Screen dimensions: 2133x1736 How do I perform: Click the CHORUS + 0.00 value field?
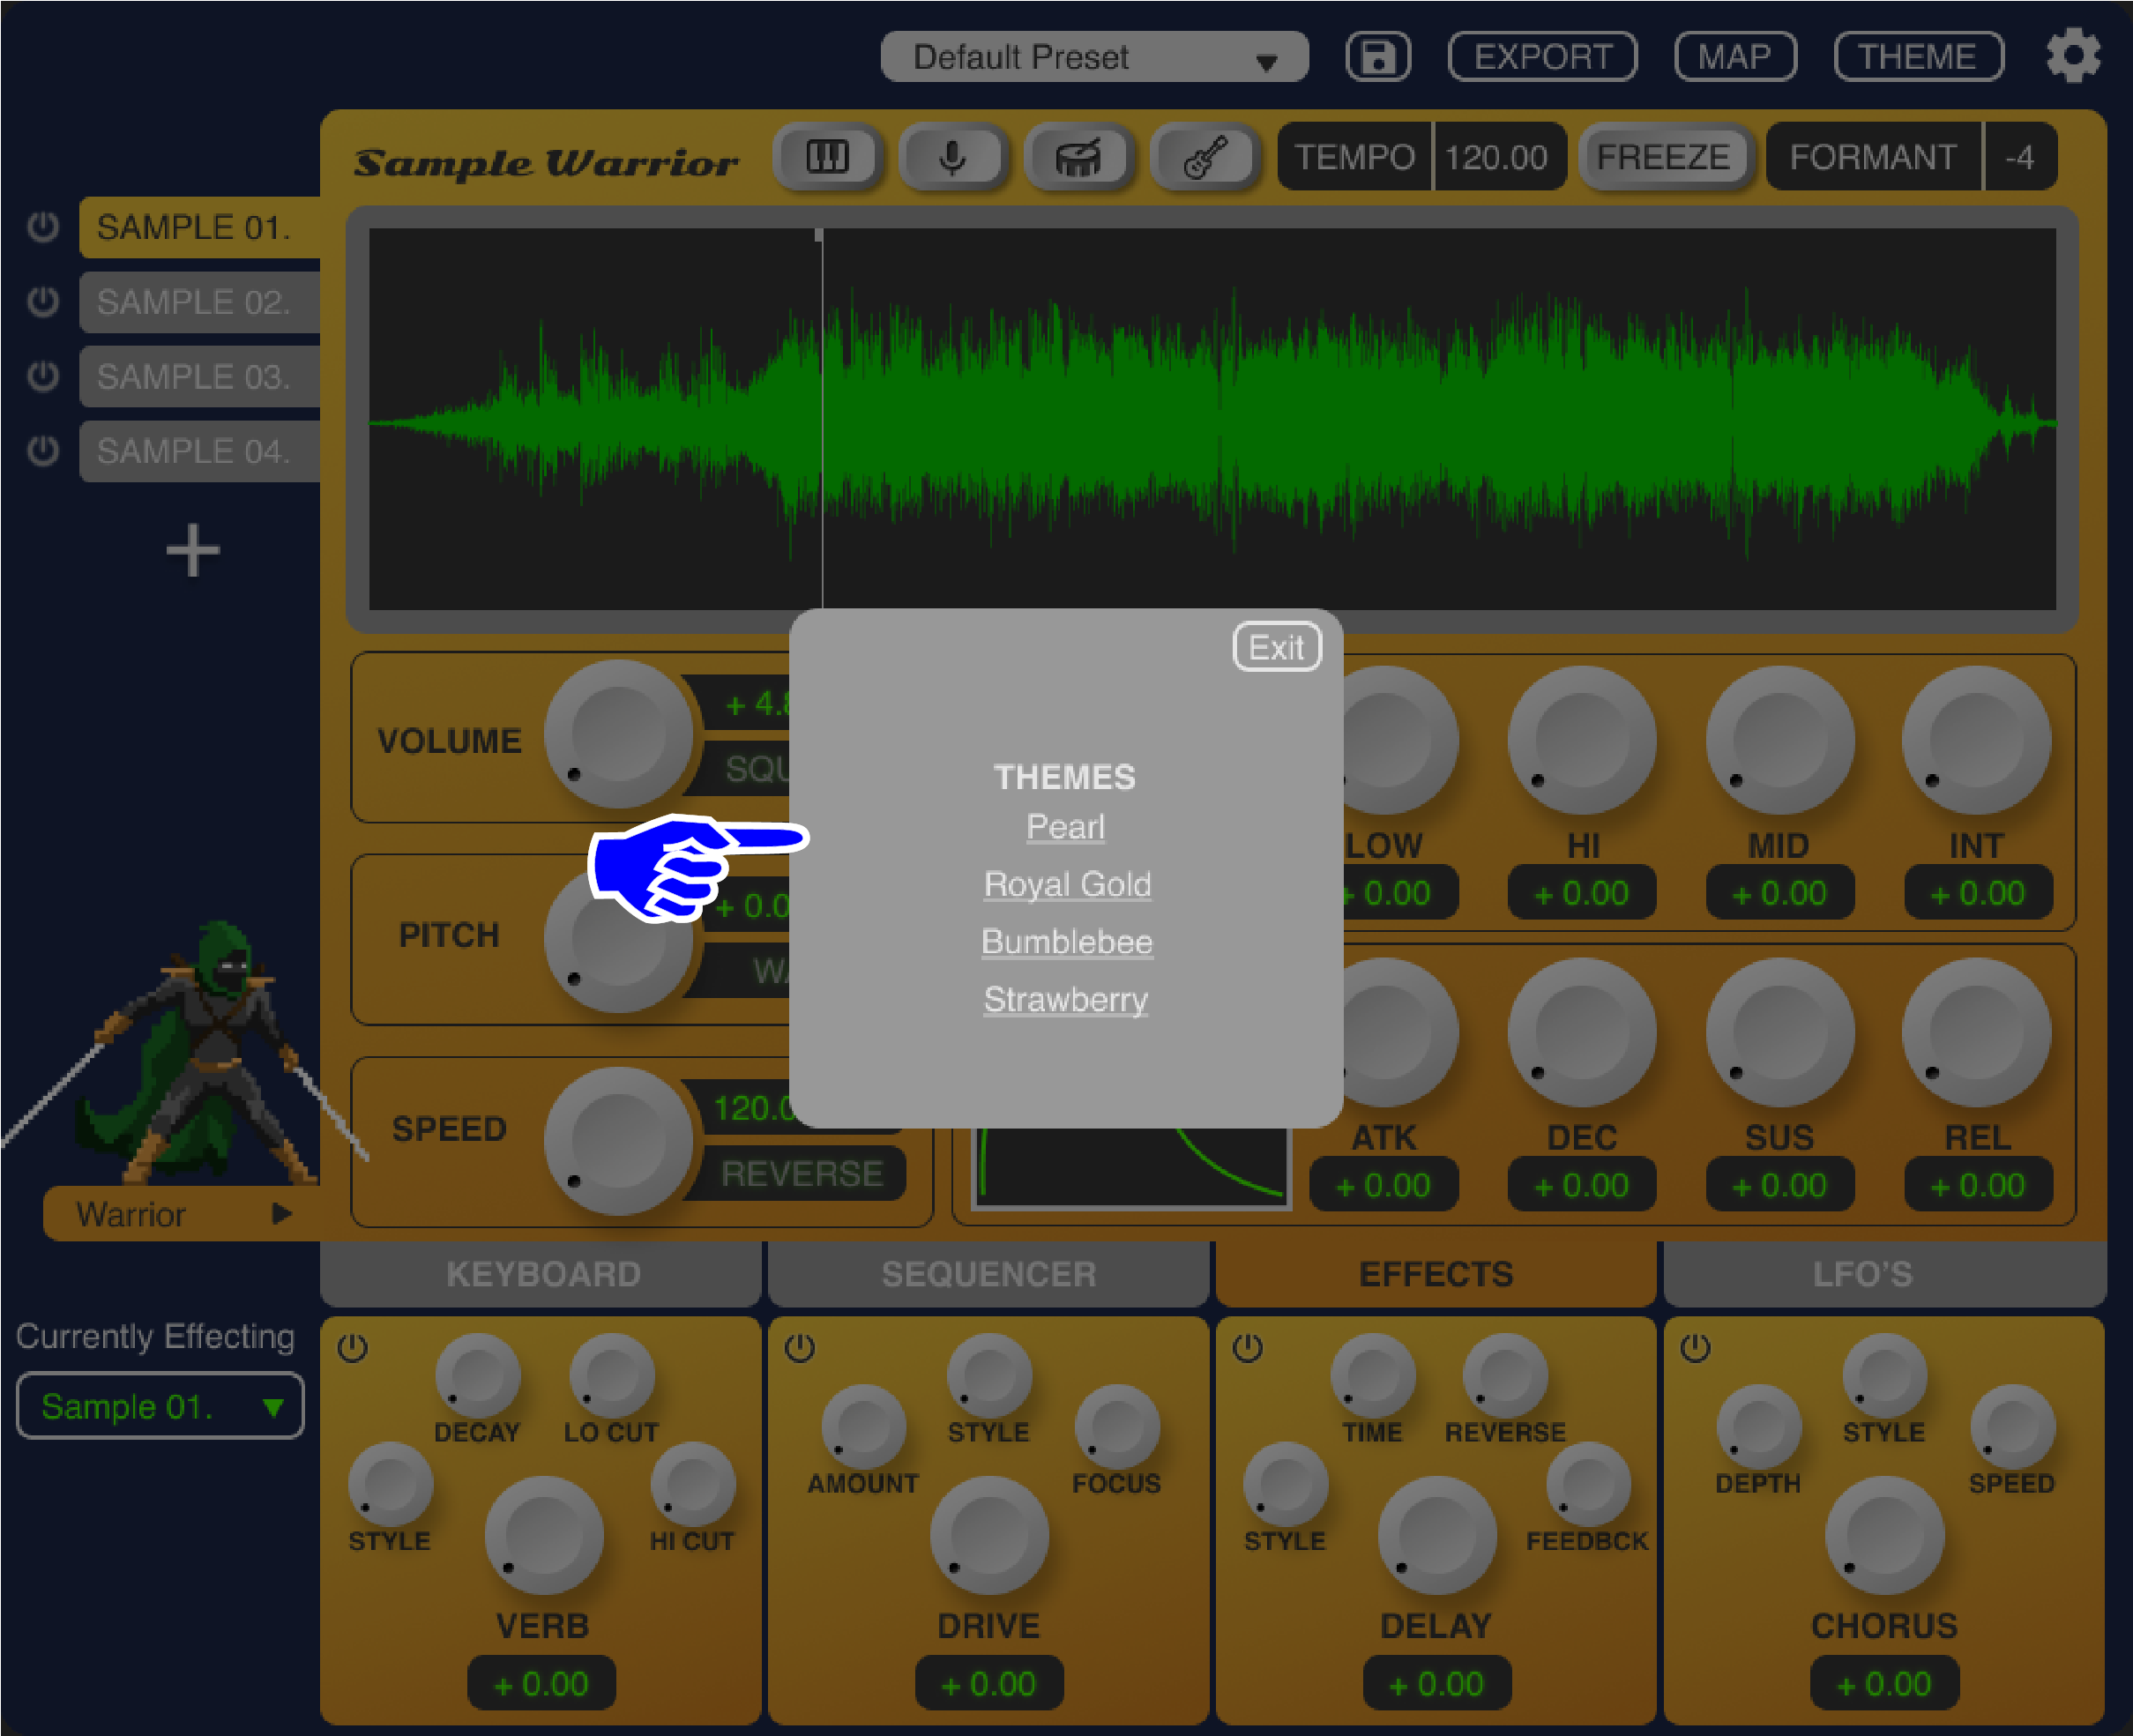click(1884, 1684)
